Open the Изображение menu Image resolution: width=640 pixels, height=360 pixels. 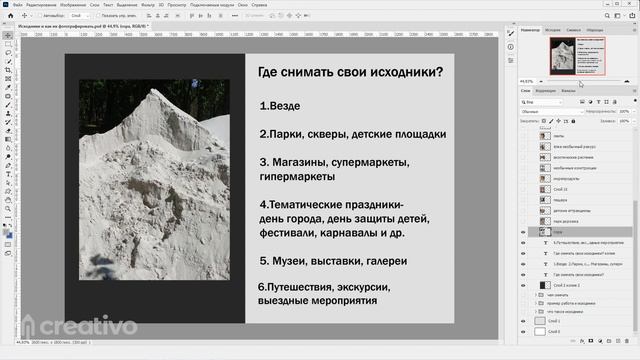click(x=73, y=5)
